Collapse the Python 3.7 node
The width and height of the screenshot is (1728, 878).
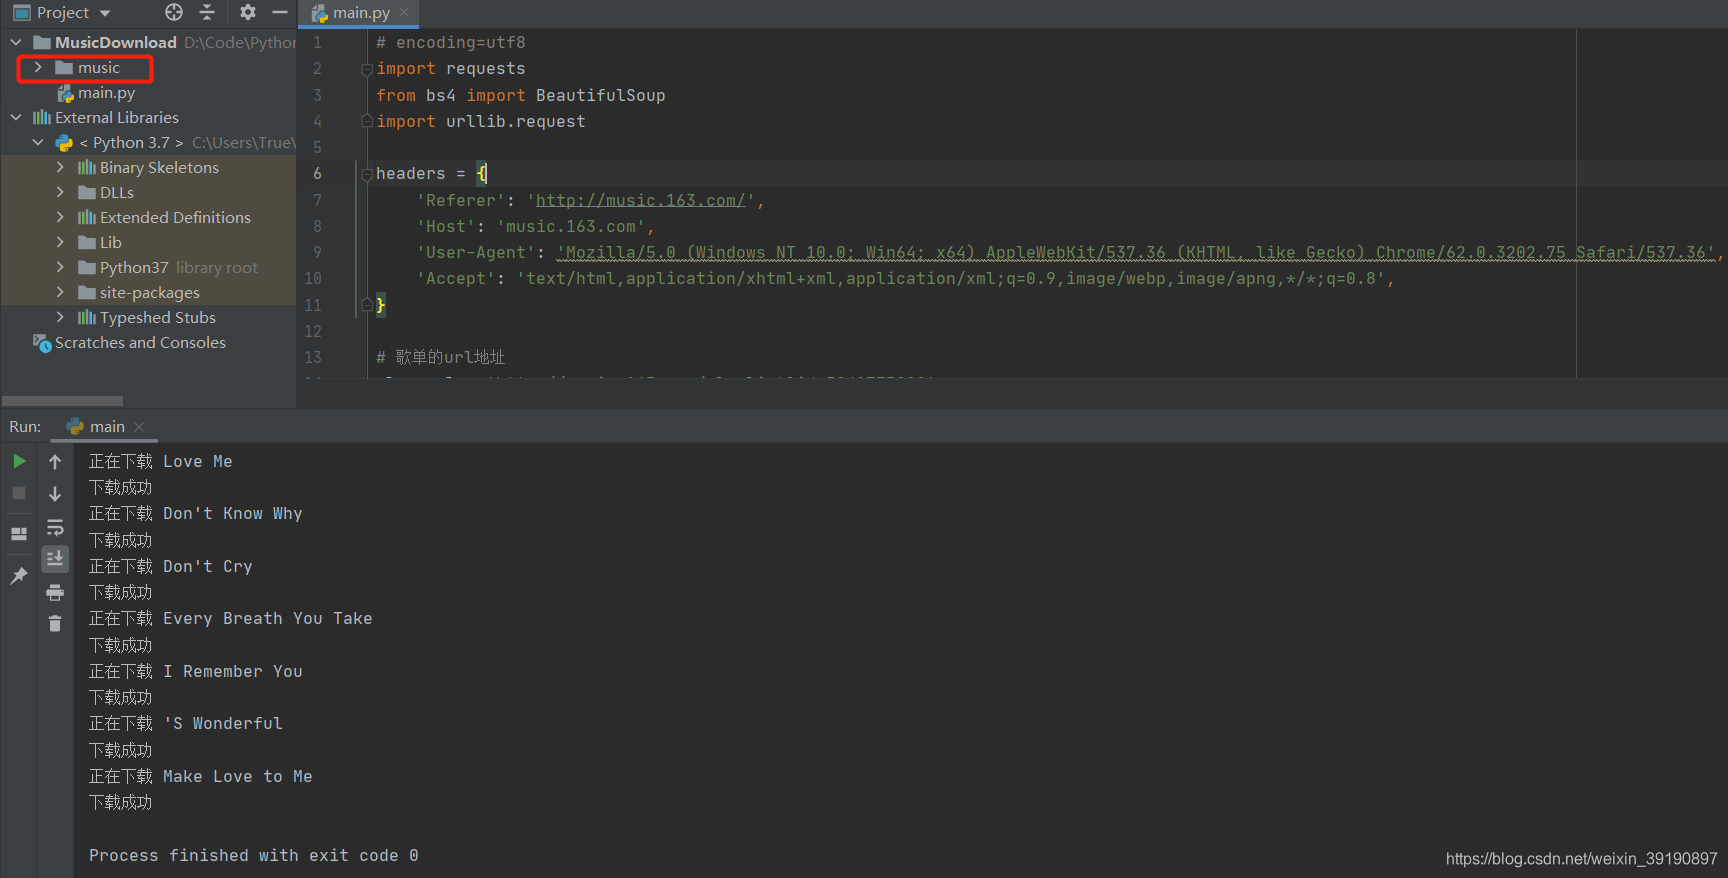(38, 142)
